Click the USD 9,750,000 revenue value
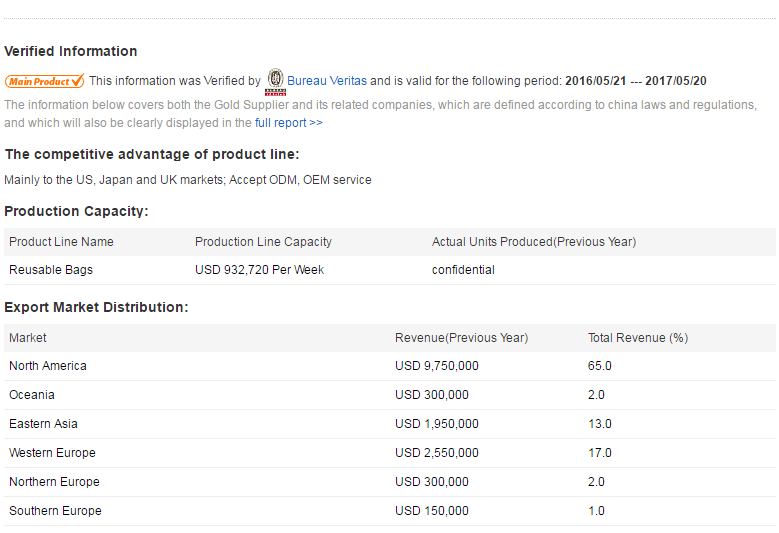The image size is (779, 533). coord(436,366)
